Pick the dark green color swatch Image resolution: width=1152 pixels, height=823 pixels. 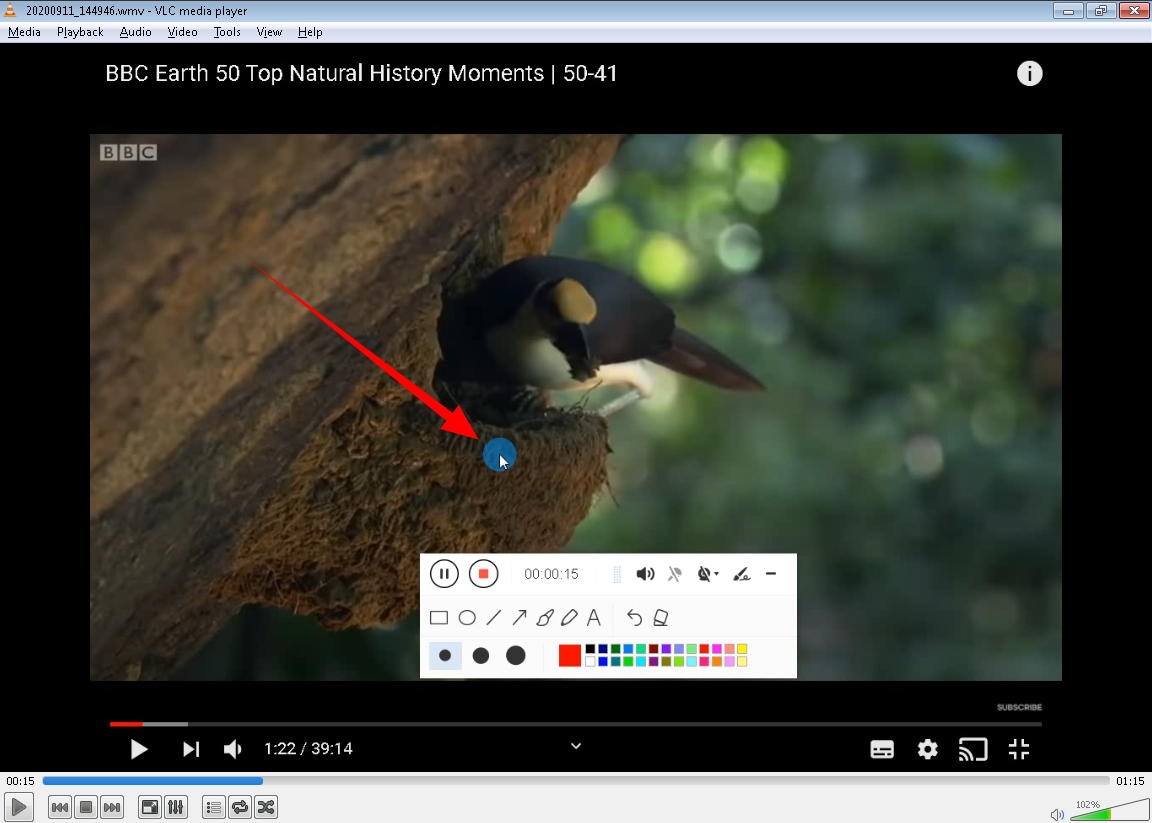point(616,648)
